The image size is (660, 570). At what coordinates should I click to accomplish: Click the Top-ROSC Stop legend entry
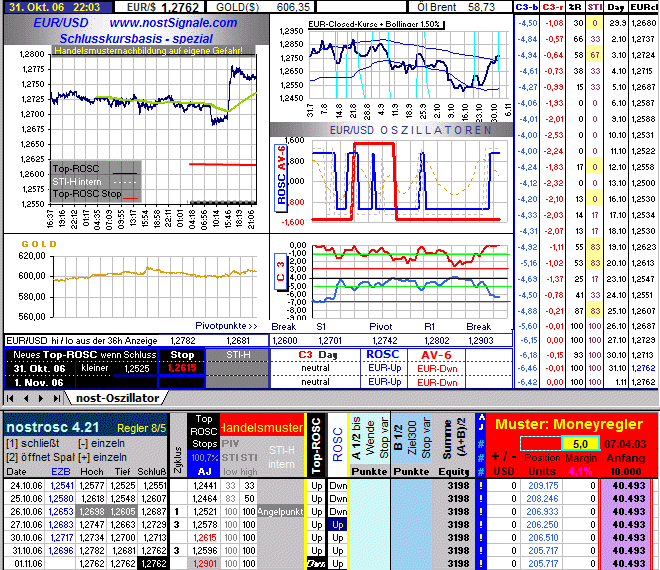(95, 194)
